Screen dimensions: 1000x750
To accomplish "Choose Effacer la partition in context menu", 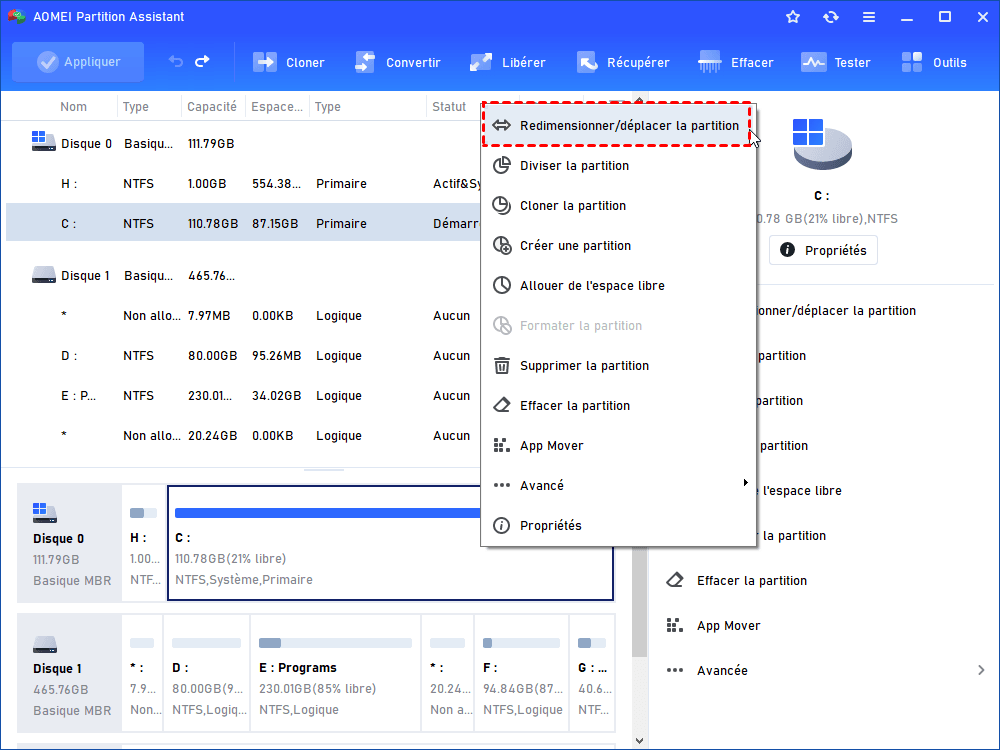I will 618,406.
